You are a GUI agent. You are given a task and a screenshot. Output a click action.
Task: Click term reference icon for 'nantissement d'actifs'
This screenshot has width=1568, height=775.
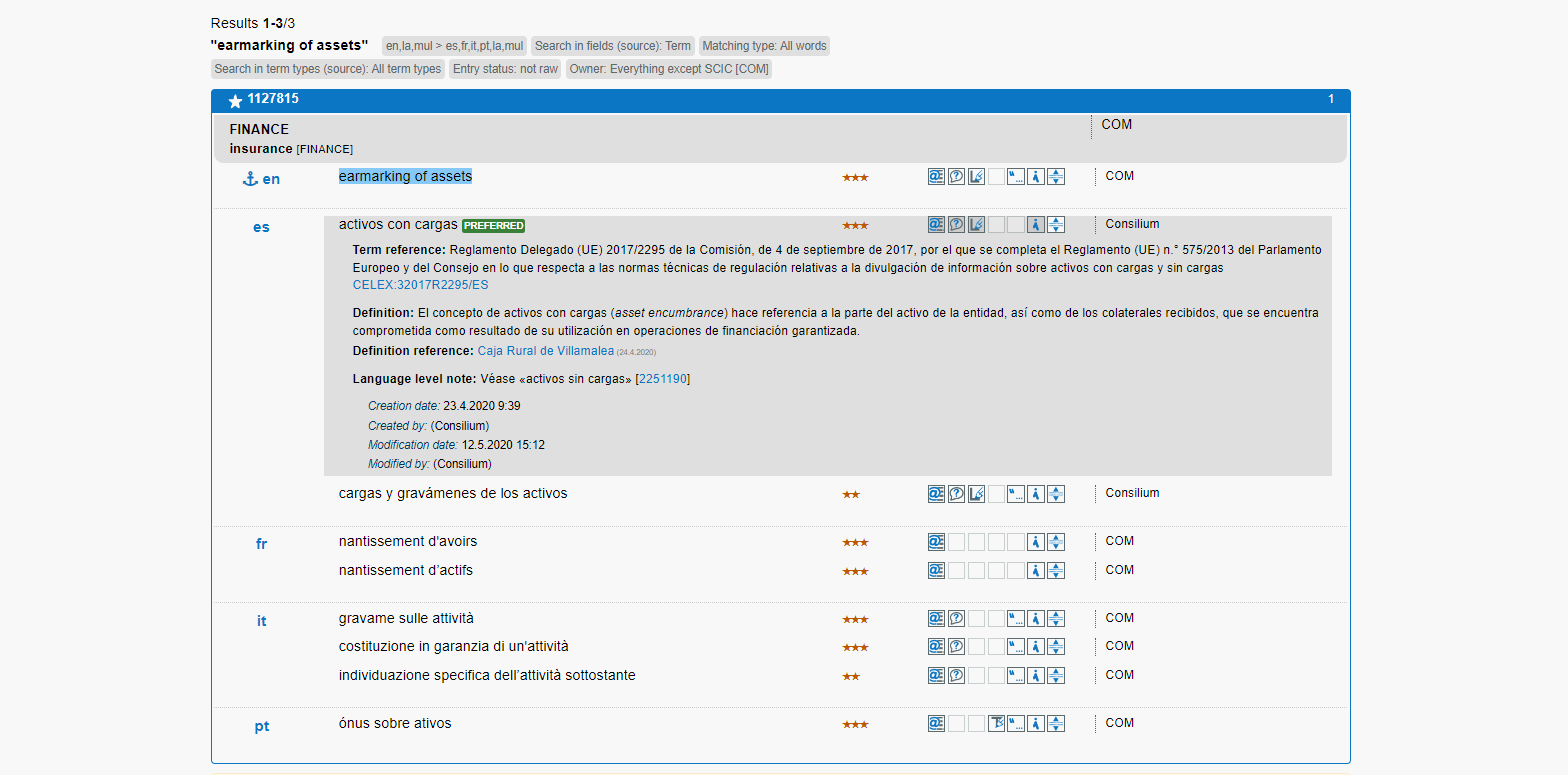coord(936,571)
